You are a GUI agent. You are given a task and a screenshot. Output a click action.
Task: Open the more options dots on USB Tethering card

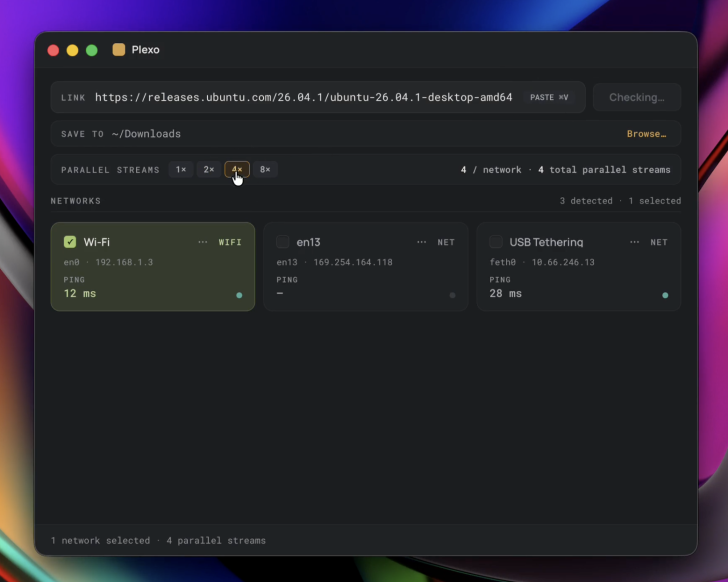point(635,242)
